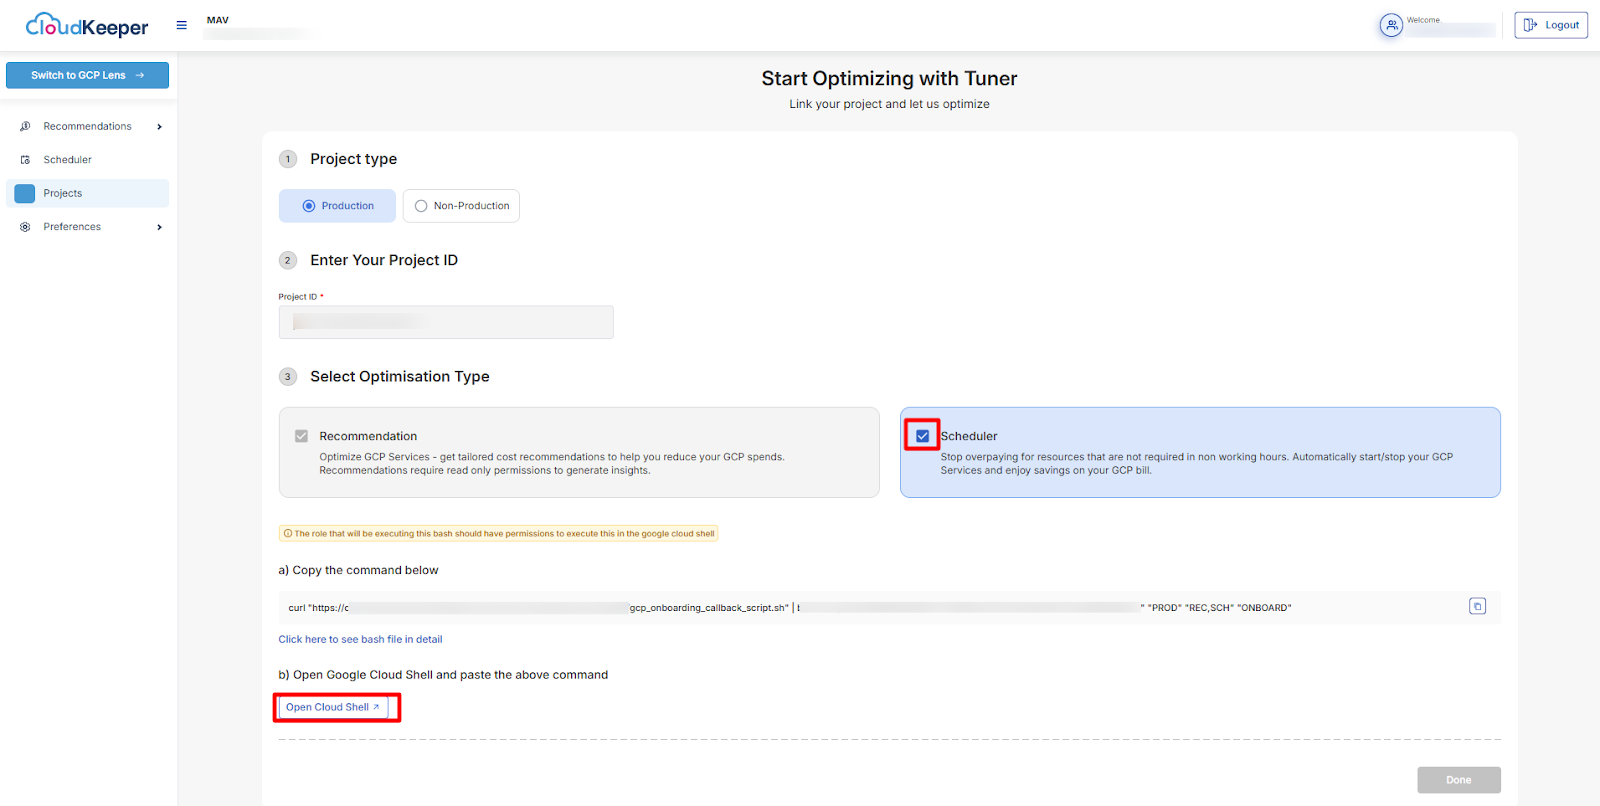Uncheck the Scheduler checkbox

[x=922, y=436]
